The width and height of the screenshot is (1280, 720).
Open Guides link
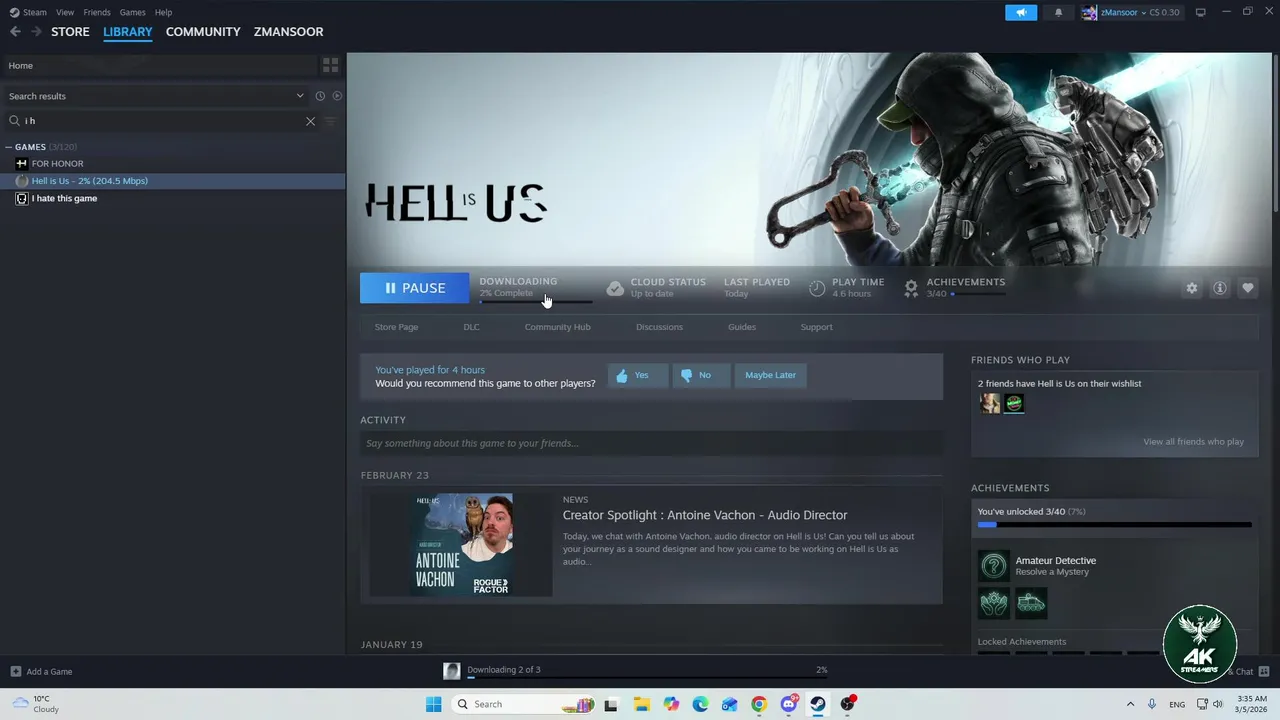tap(742, 327)
